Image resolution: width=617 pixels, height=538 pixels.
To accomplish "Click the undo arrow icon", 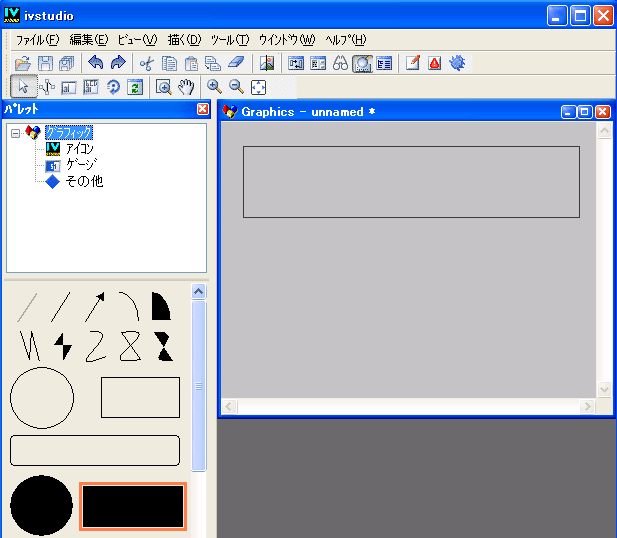I will point(96,63).
